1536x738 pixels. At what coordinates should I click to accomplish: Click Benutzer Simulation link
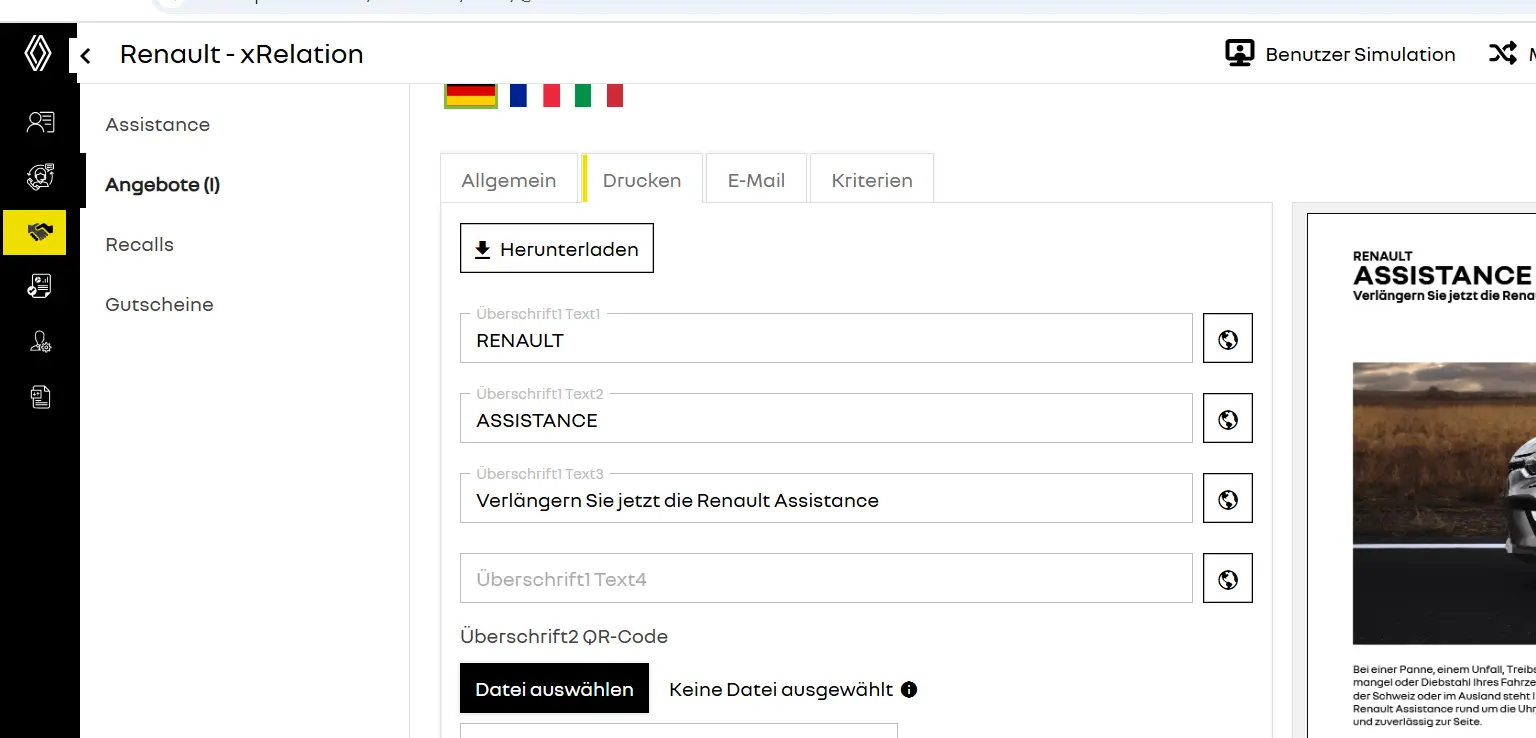tap(1360, 55)
